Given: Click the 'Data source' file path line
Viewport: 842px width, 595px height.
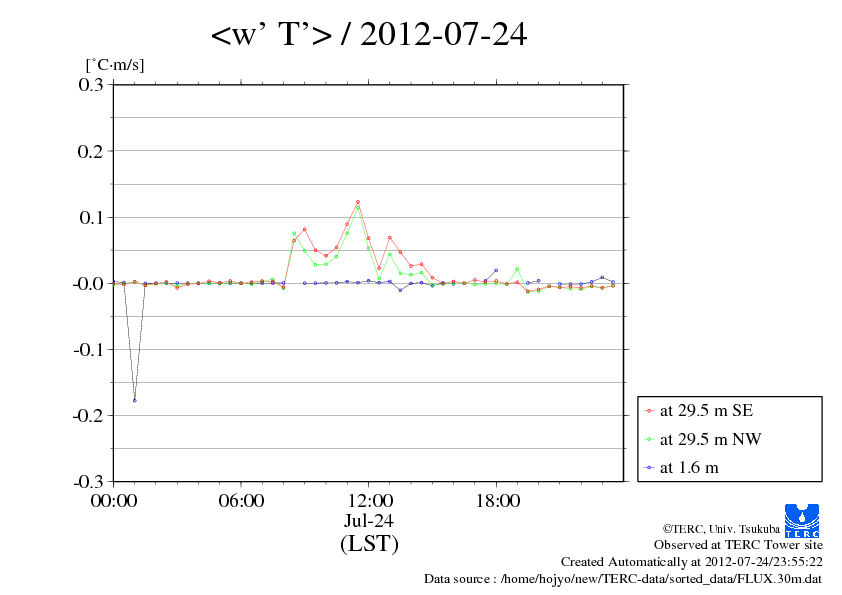Looking at the screenshot, I should point(623,579).
